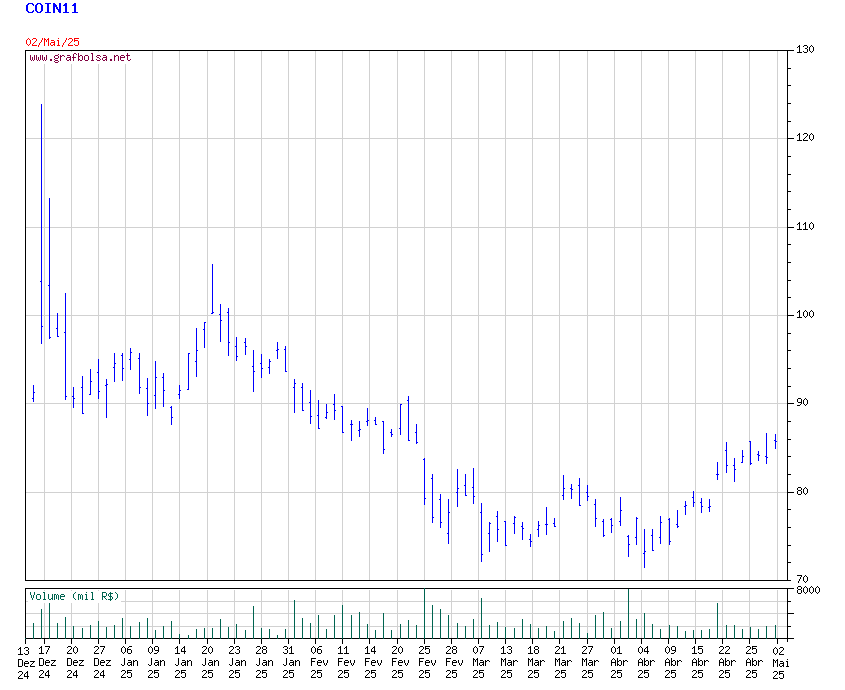845x690 pixels.
Task: Click the 90 price axis label
Action: [802, 403]
